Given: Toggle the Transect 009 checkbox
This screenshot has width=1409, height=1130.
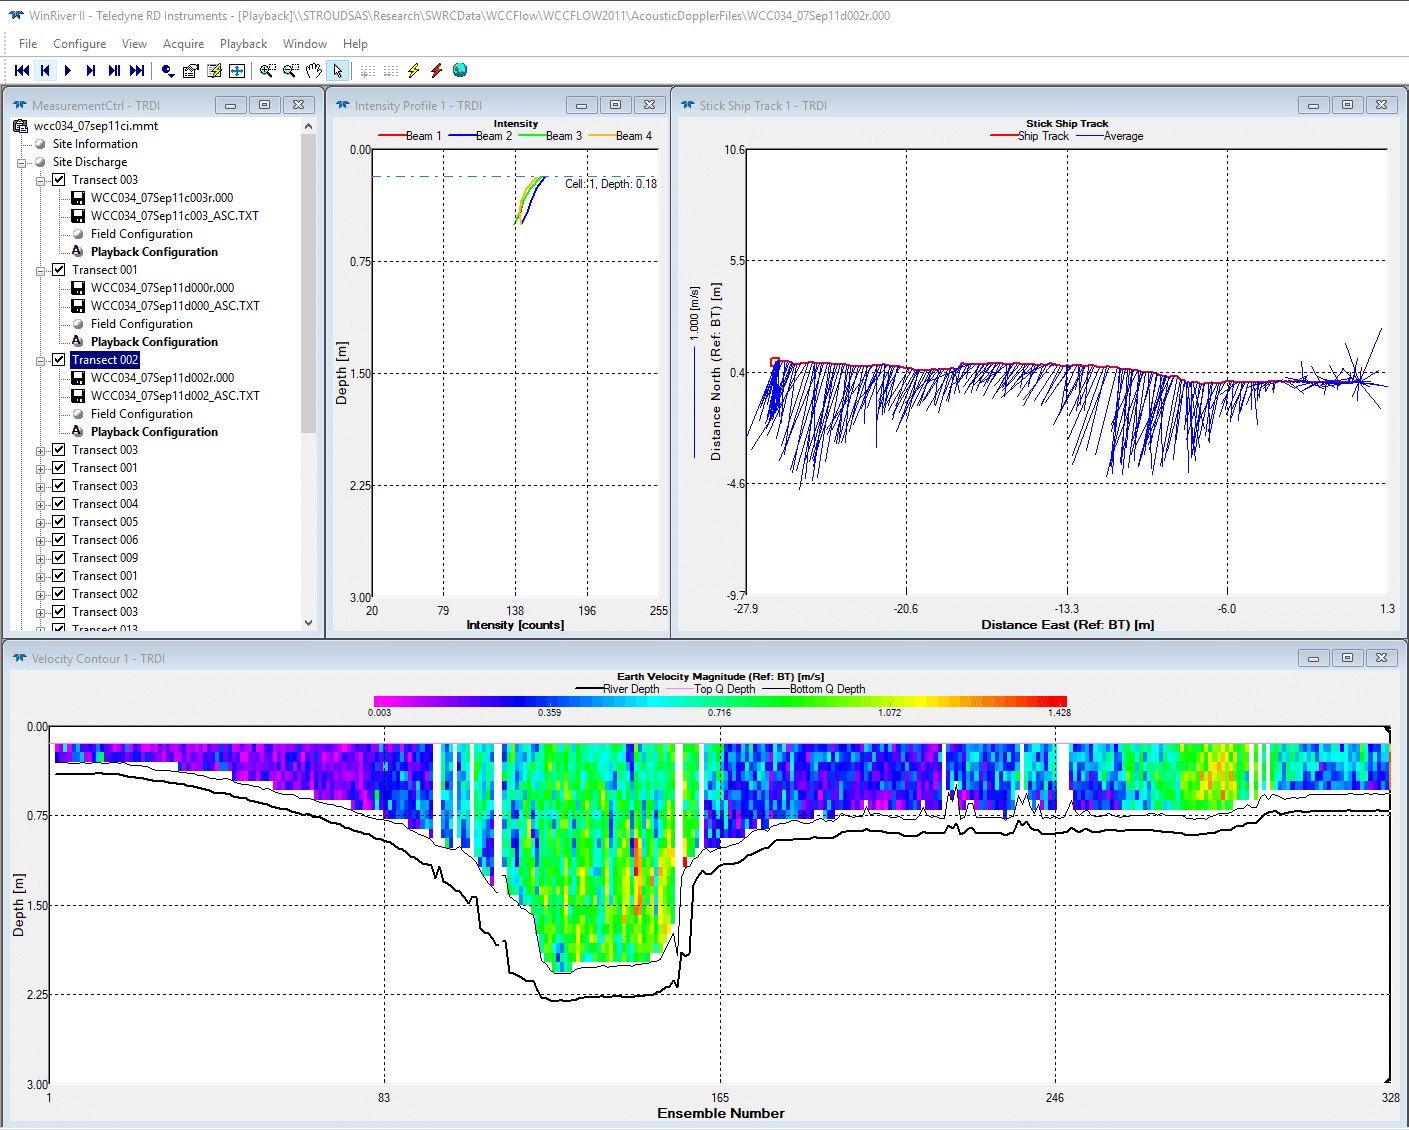Looking at the screenshot, I should tap(59, 558).
